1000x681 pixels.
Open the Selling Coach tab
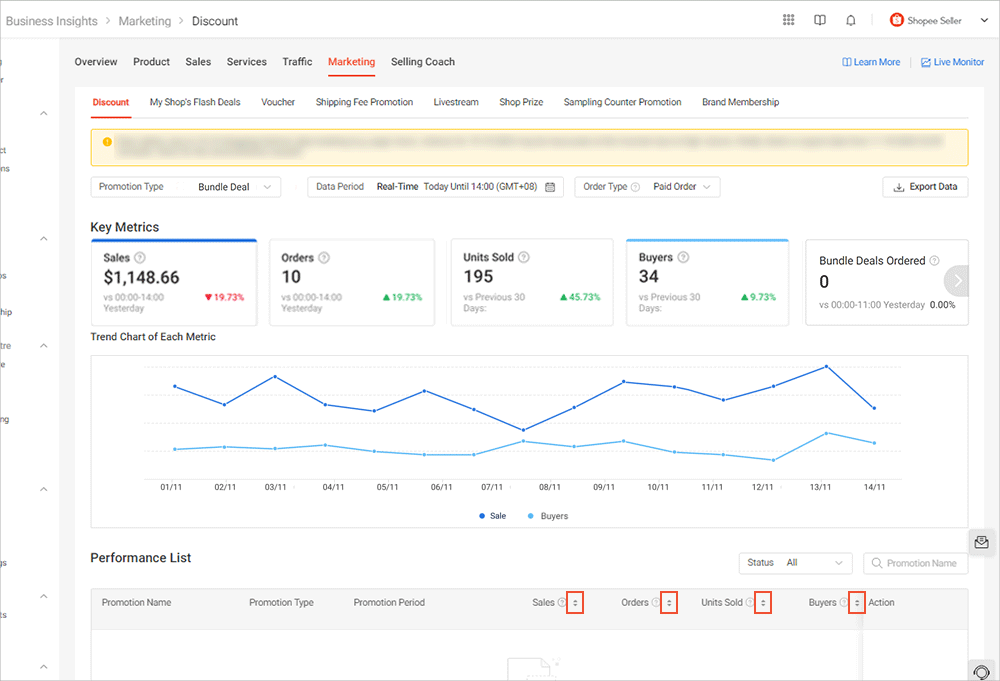click(x=422, y=61)
